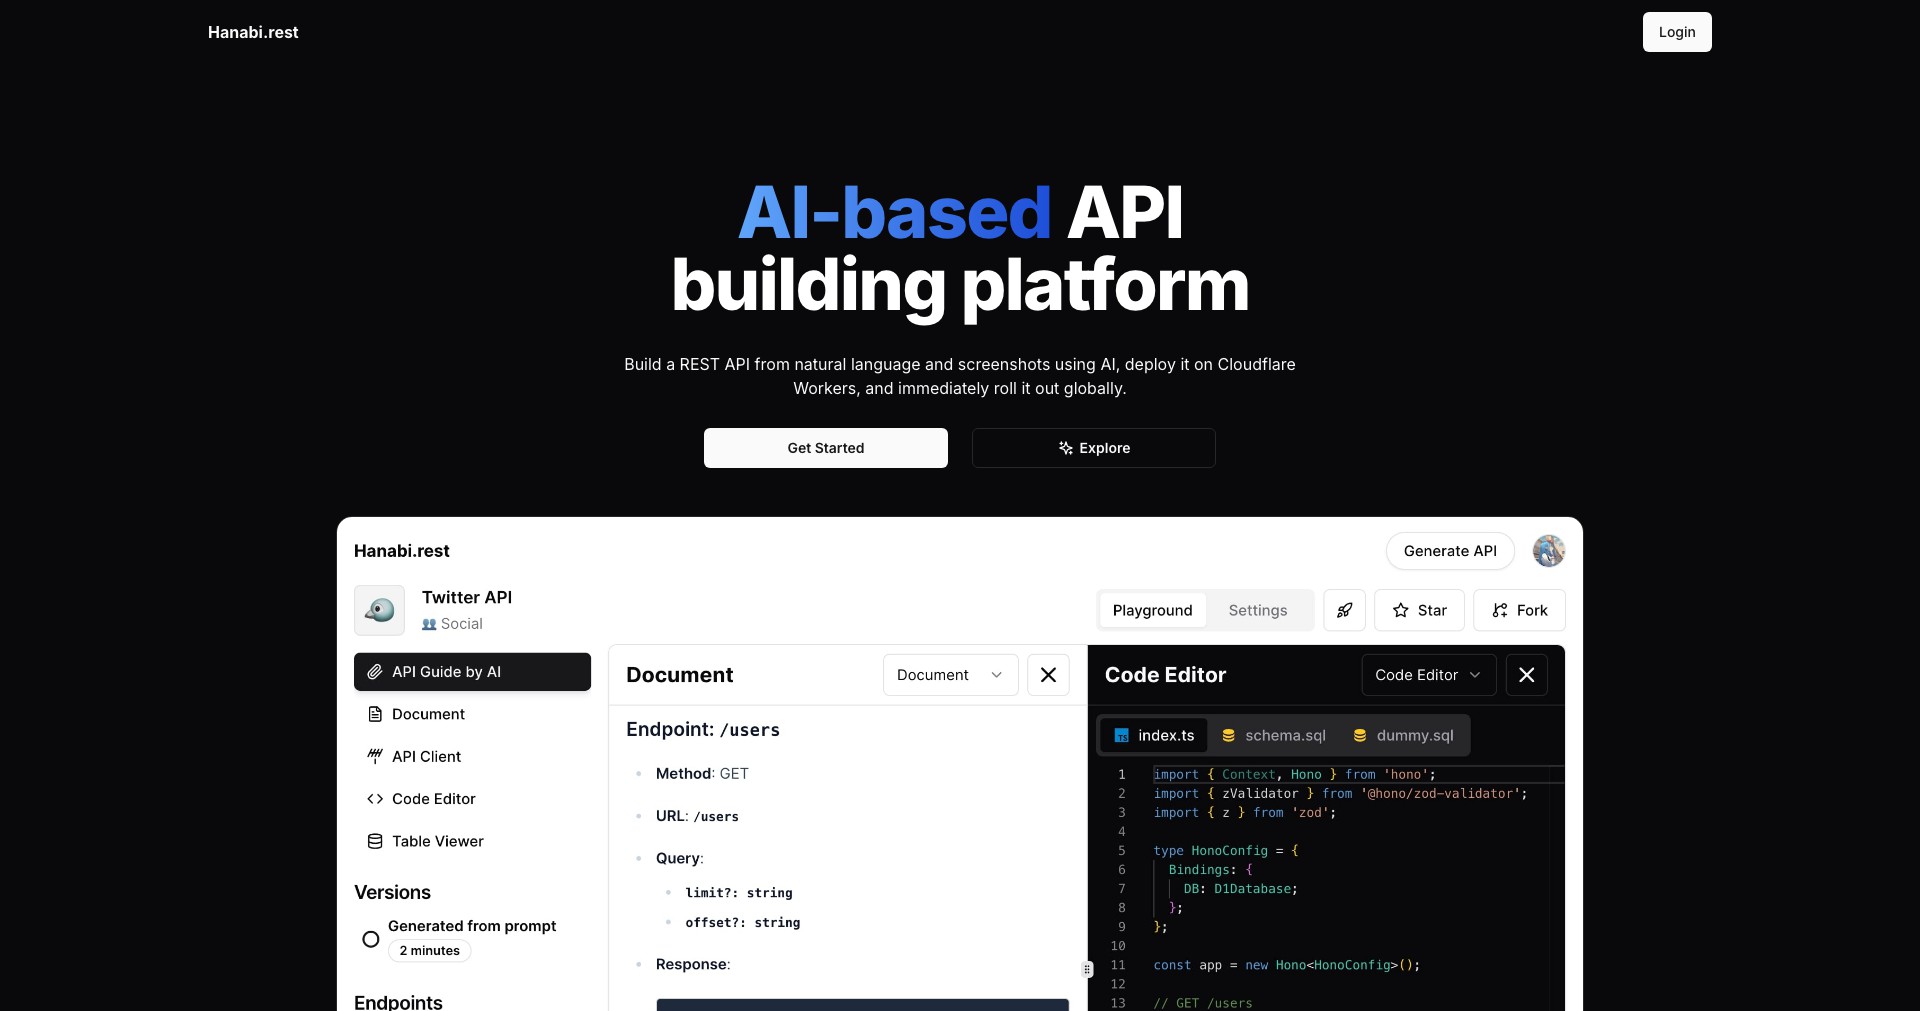The image size is (1920, 1011).
Task: Switch to the Settings tab
Action: point(1258,610)
